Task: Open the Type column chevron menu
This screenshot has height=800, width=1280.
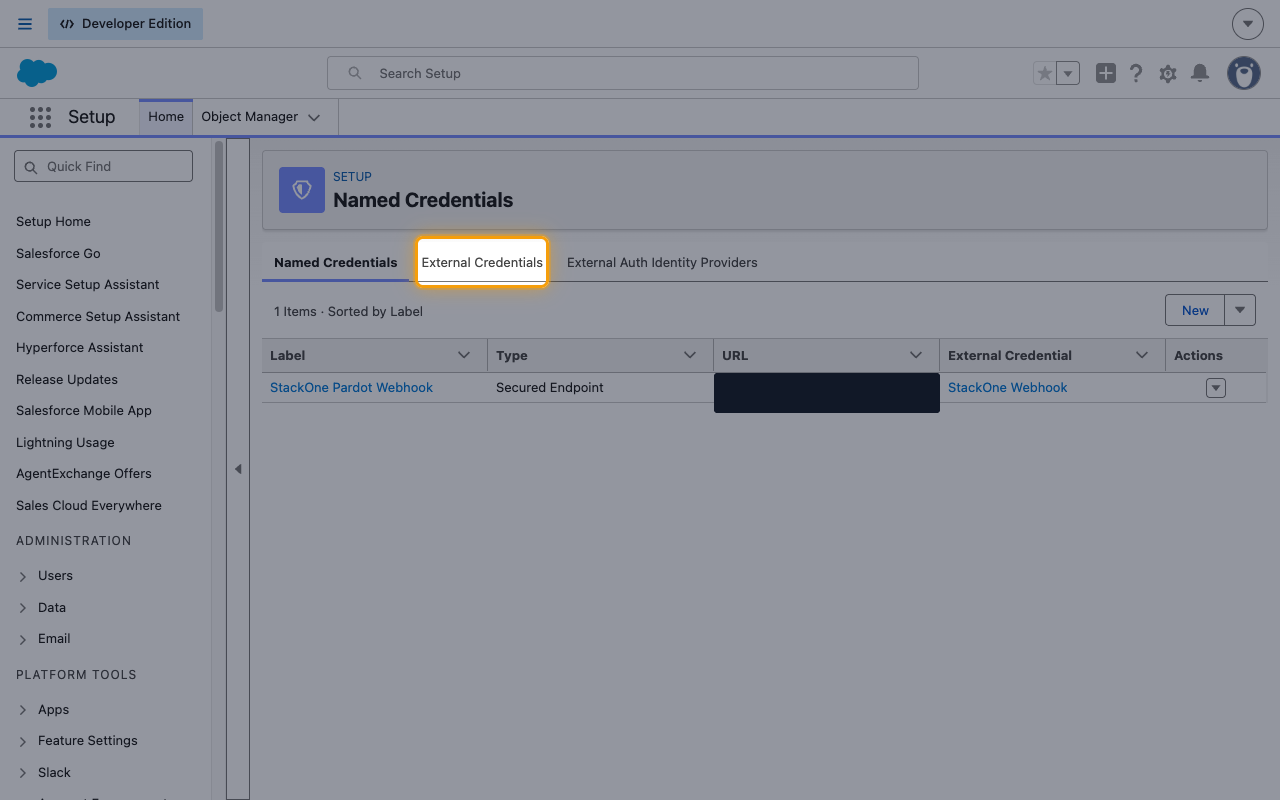Action: [x=690, y=355]
